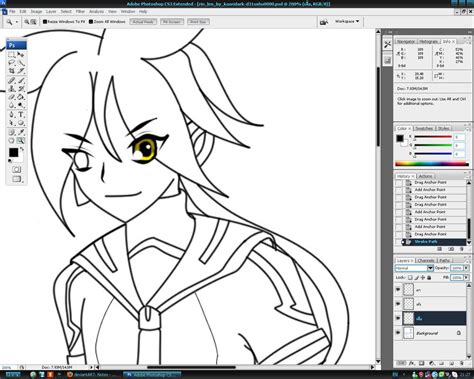The image size is (474, 379).
Task: Select the Eraser tool
Action: click(12, 97)
